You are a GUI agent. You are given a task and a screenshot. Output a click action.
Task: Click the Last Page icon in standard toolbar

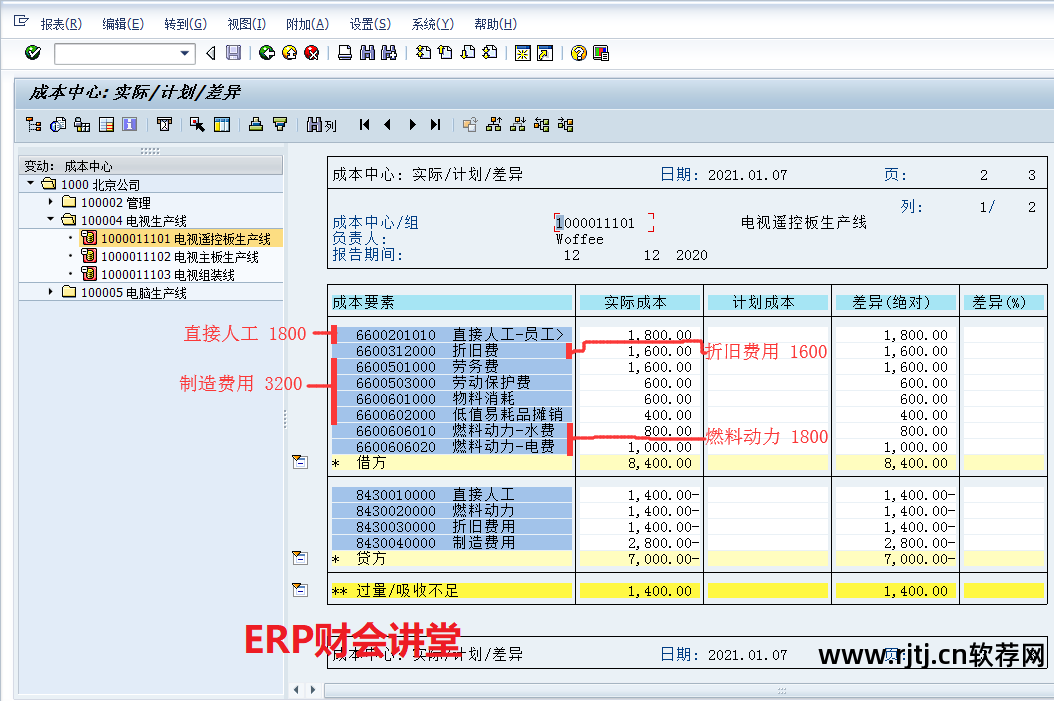(490, 52)
